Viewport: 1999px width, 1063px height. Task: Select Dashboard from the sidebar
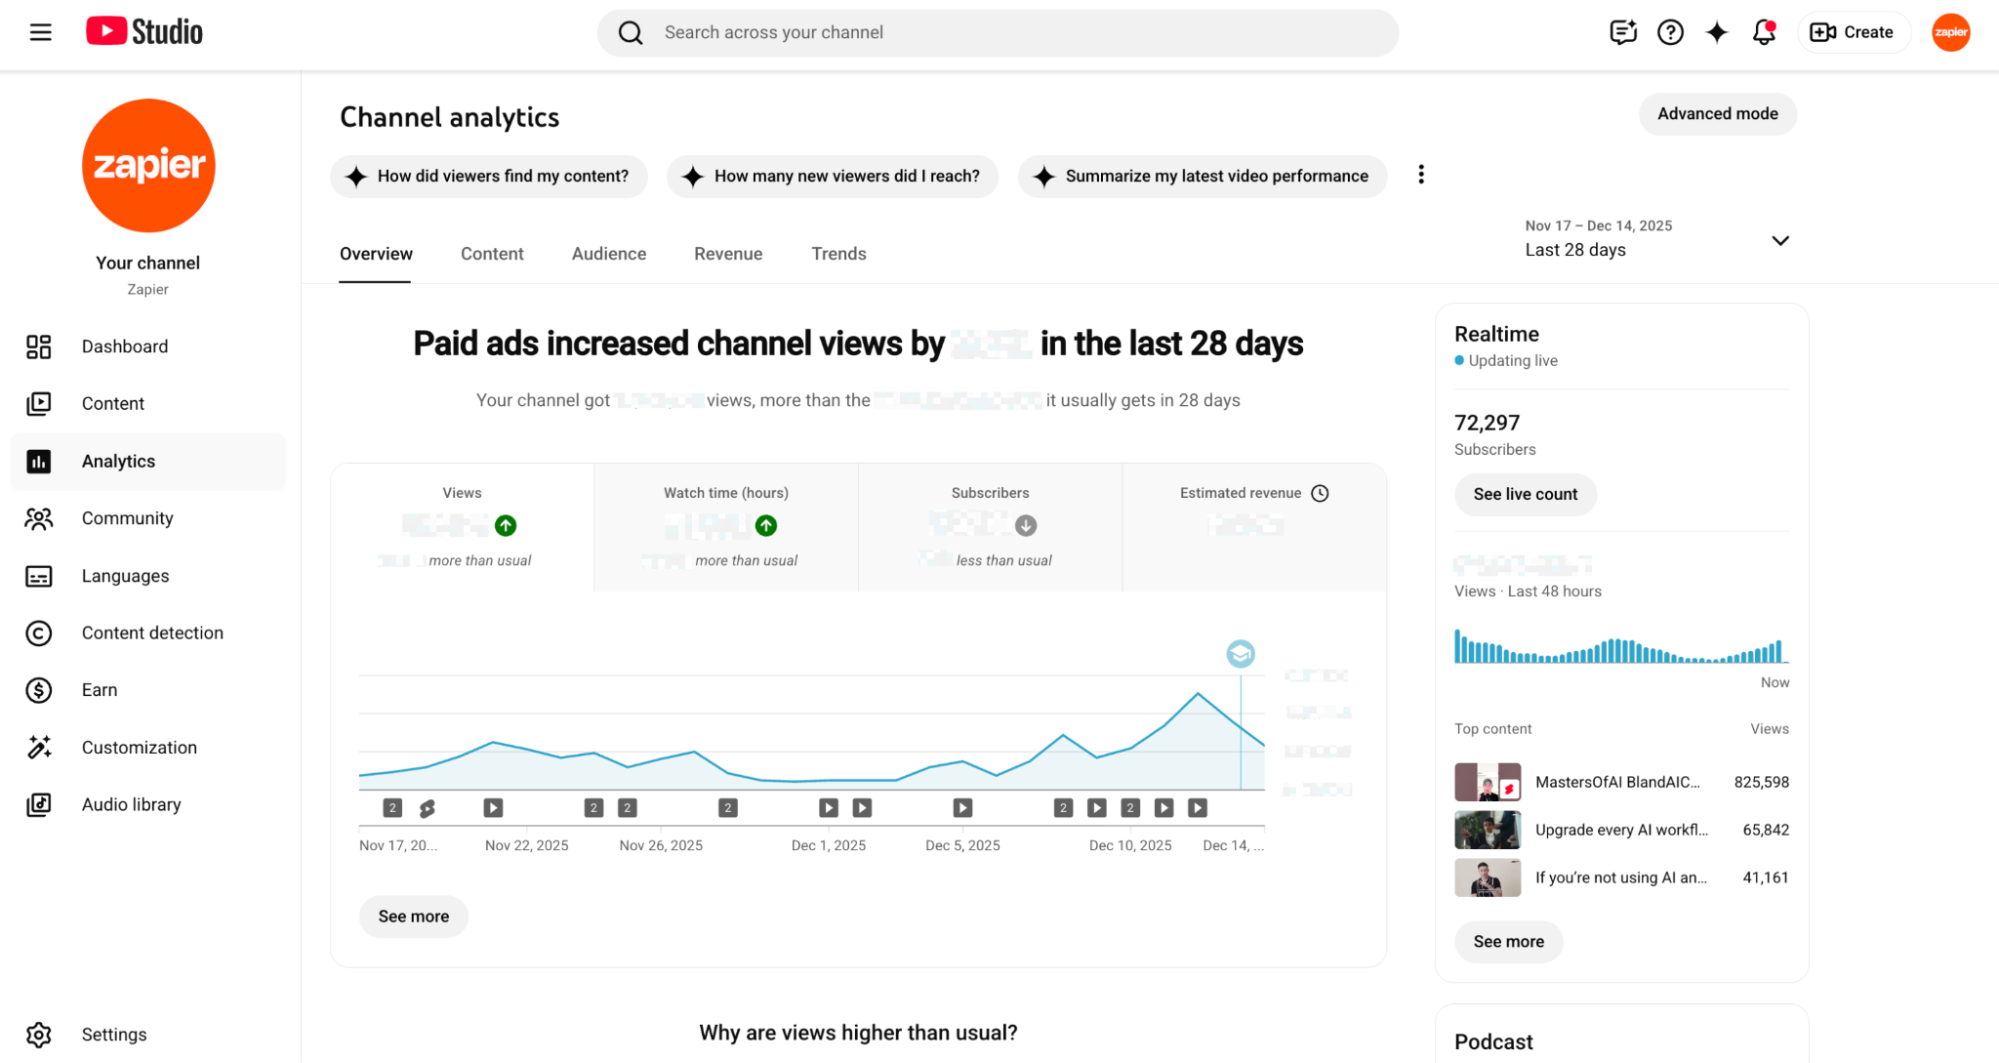(x=124, y=346)
